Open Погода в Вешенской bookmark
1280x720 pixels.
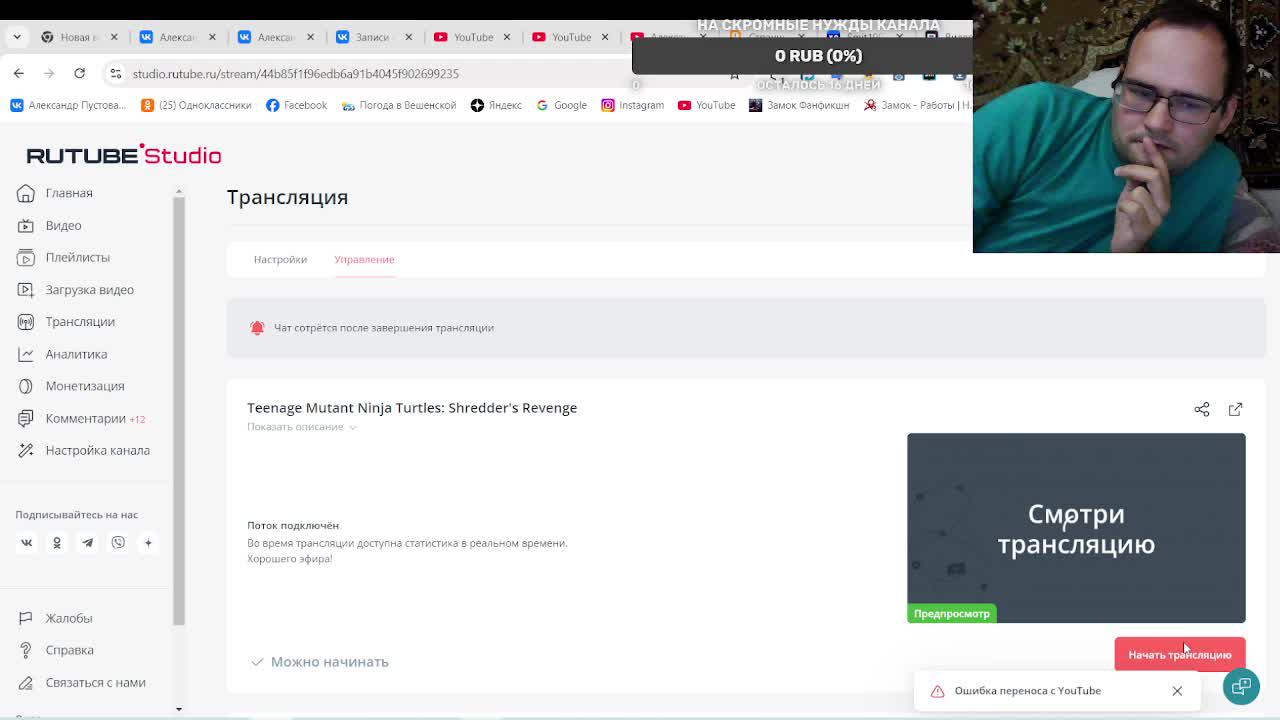tap(398, 105)
